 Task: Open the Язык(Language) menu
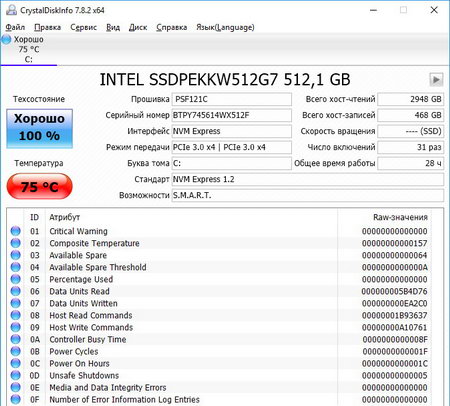pyautogui.click(x=225, y=27)
